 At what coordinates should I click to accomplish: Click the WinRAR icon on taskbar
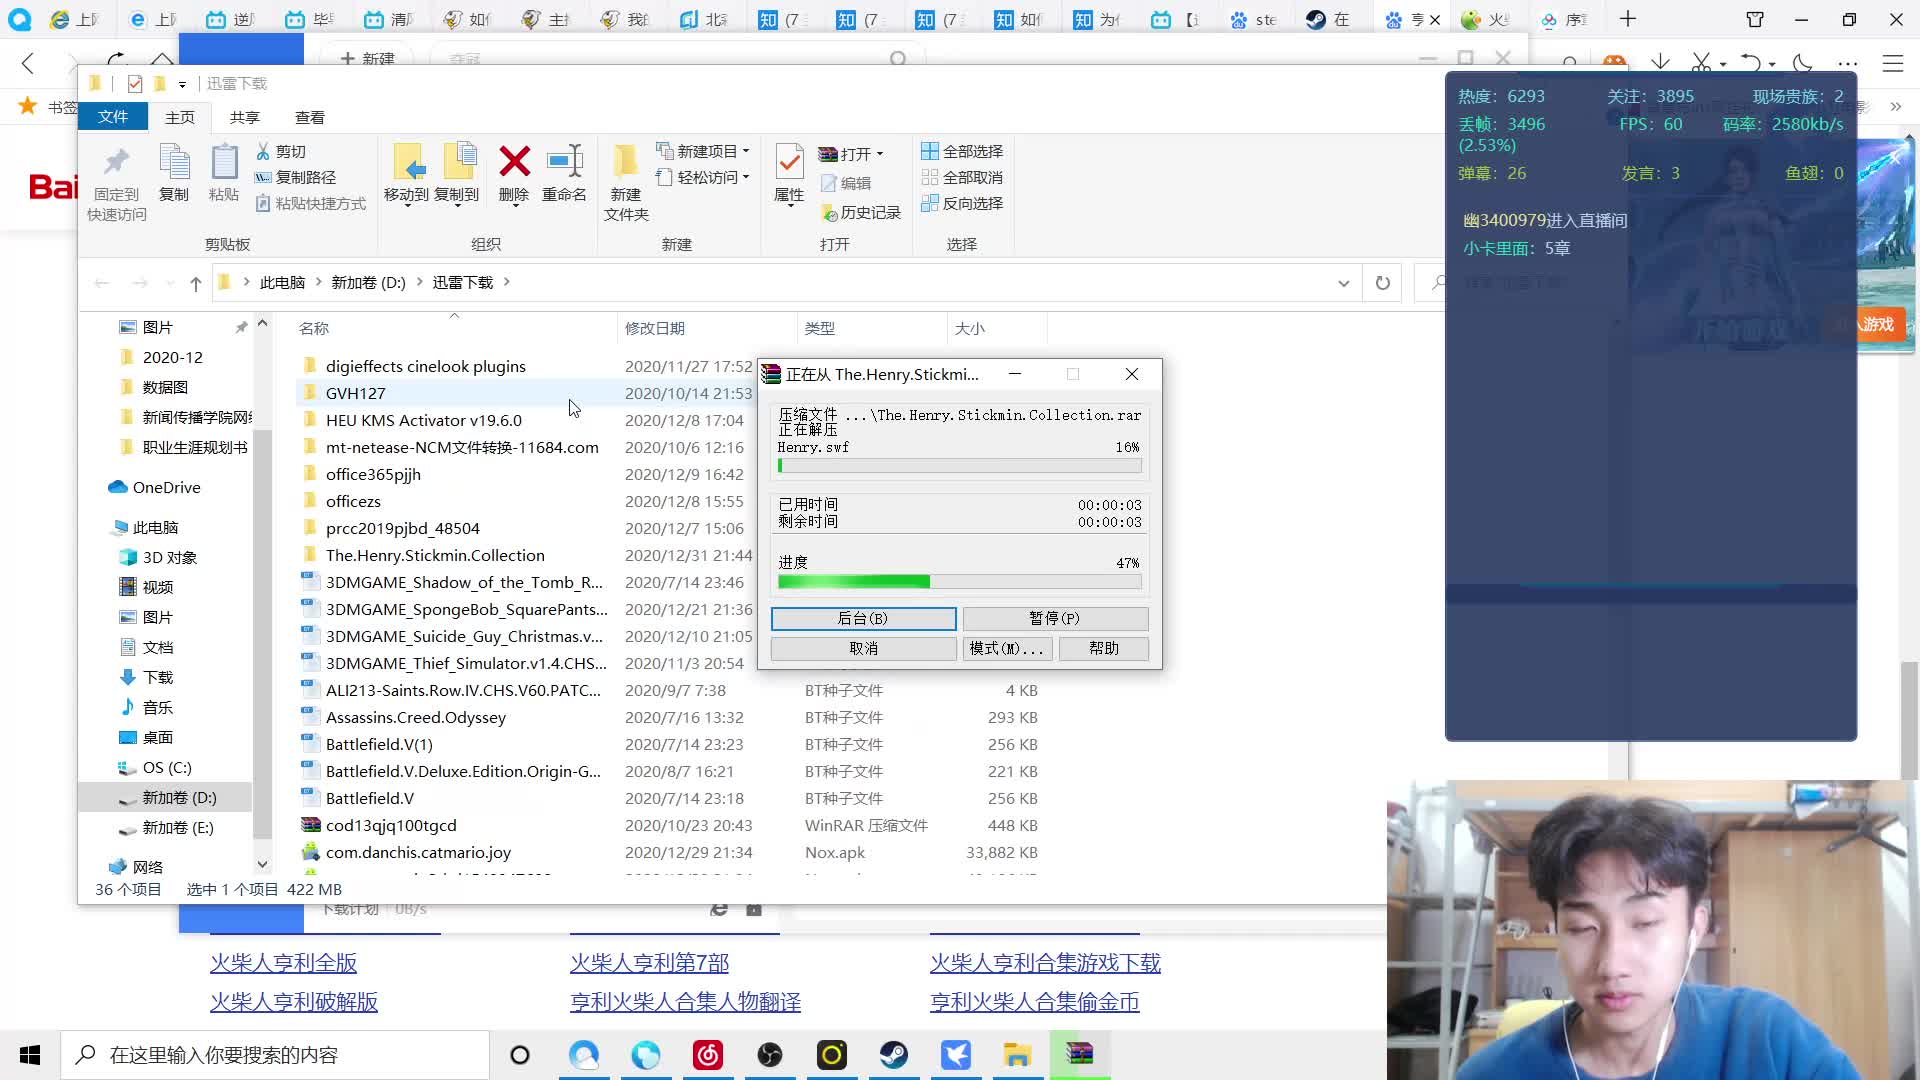click(x=1080, y=1055)
